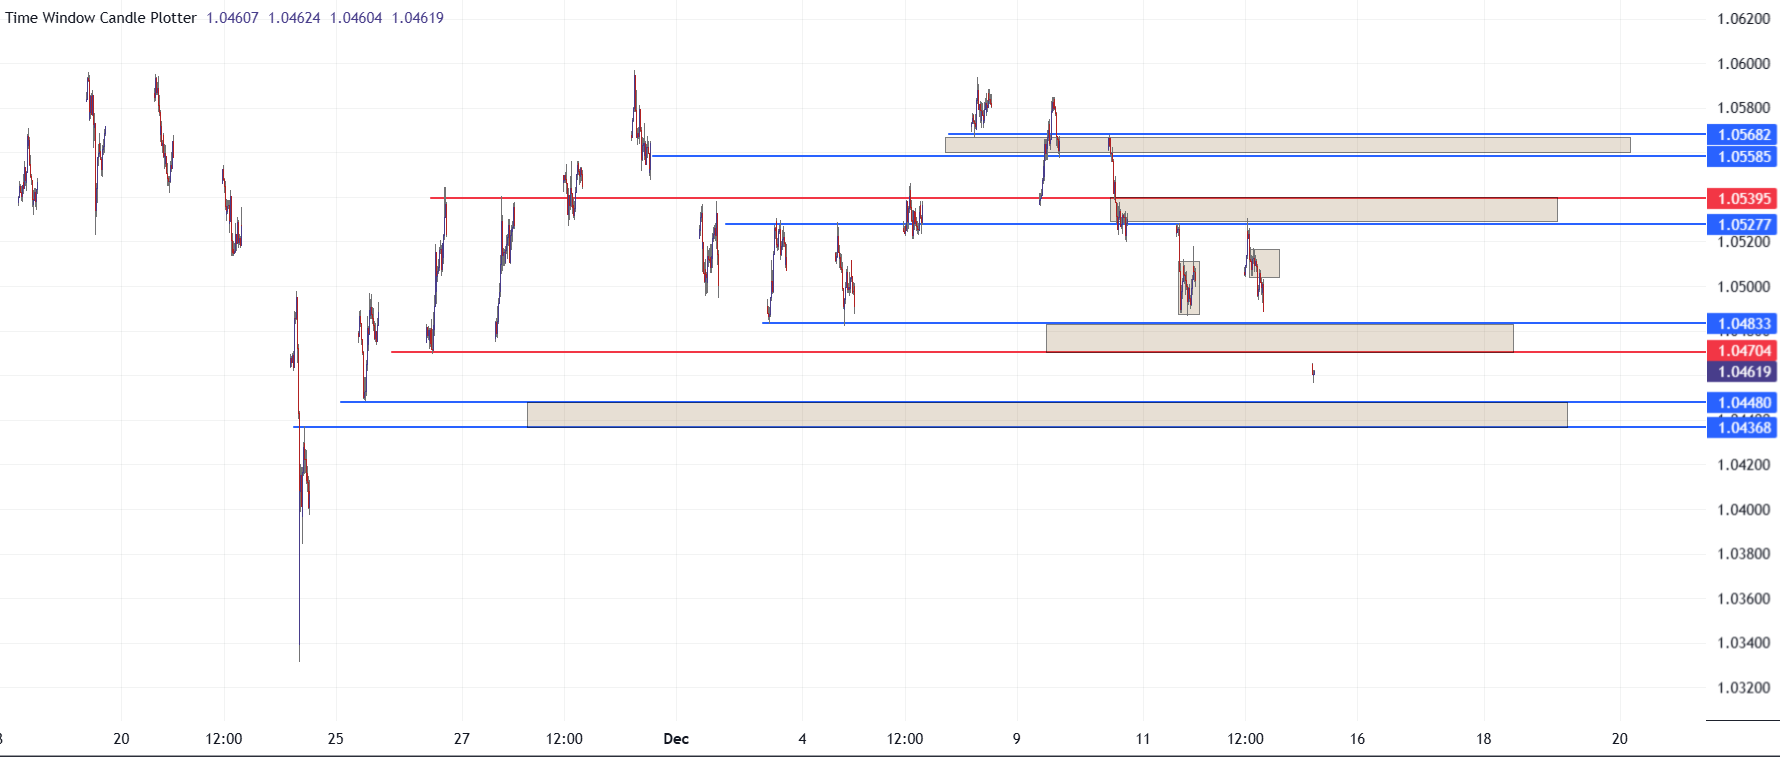Select date 9 on the time axis
The image size is (1780, 757).
1016,739
